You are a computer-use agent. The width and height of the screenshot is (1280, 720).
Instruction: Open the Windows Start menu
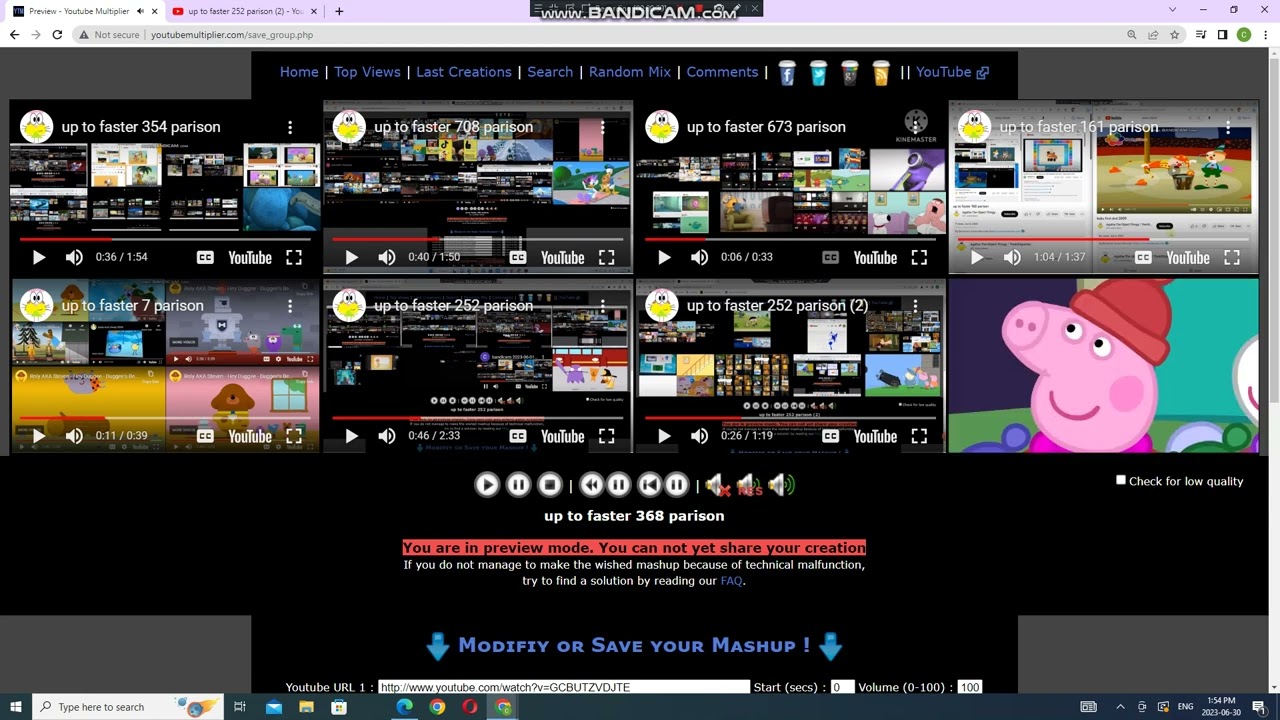[x=15, y=707]
